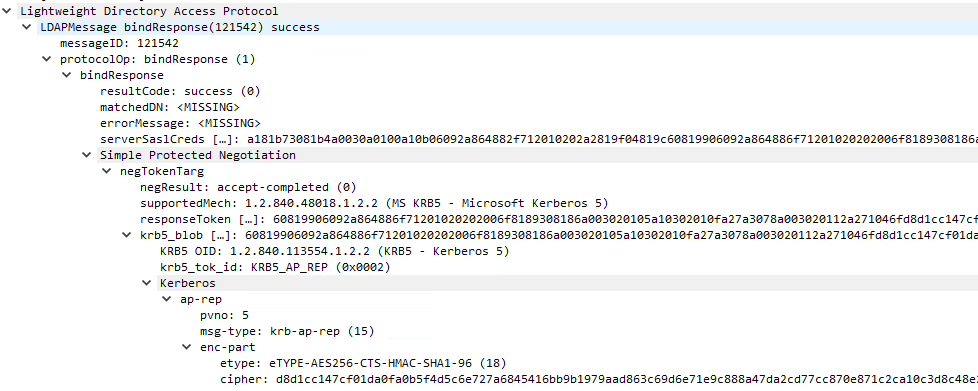The image size is (978, 391).
Task: Select negResult: accept-completed (0) row
Action: (248, 188)
